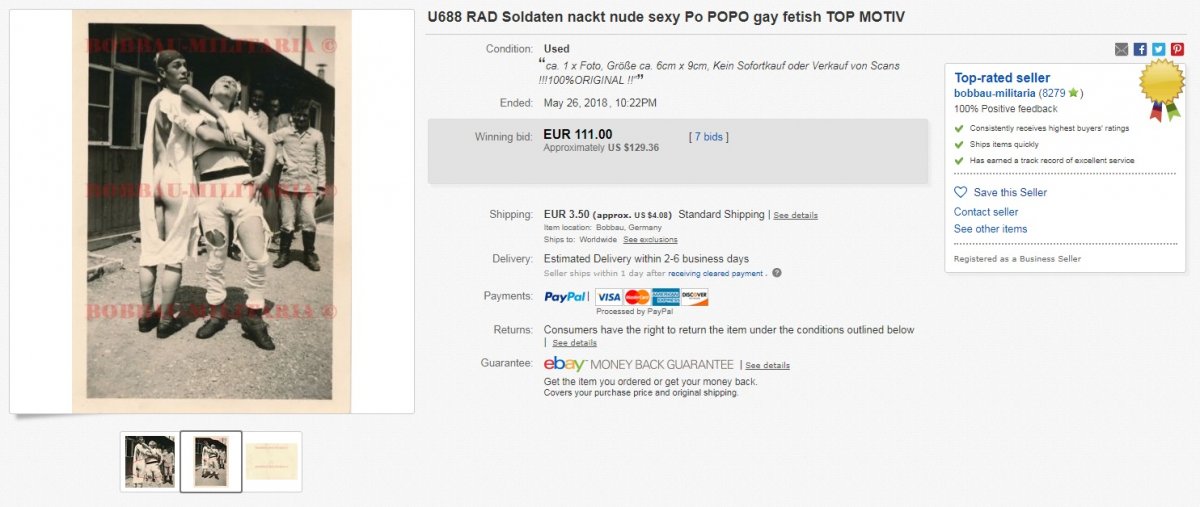The height and width of the screenshot is (507, 1200).
Task: View the 7 bids history
Action: (709, 137)
